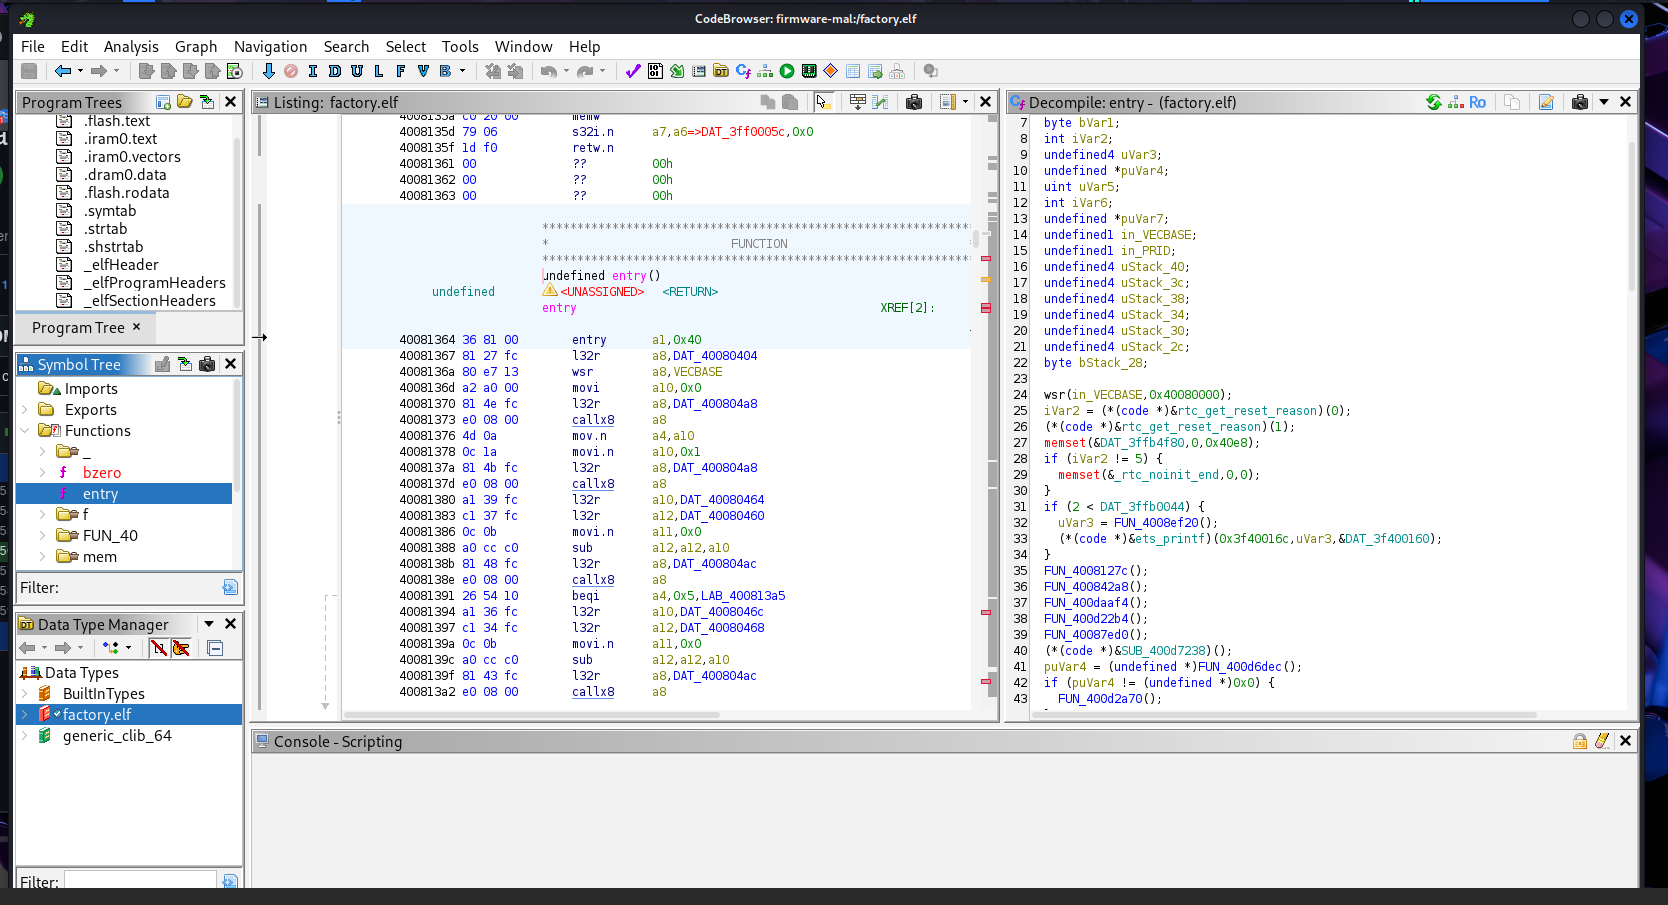The width and height of the screenshot is (1668, 905).
Task: Click the 'U' navigate-to-undefined icon
Action: [357, 71]
